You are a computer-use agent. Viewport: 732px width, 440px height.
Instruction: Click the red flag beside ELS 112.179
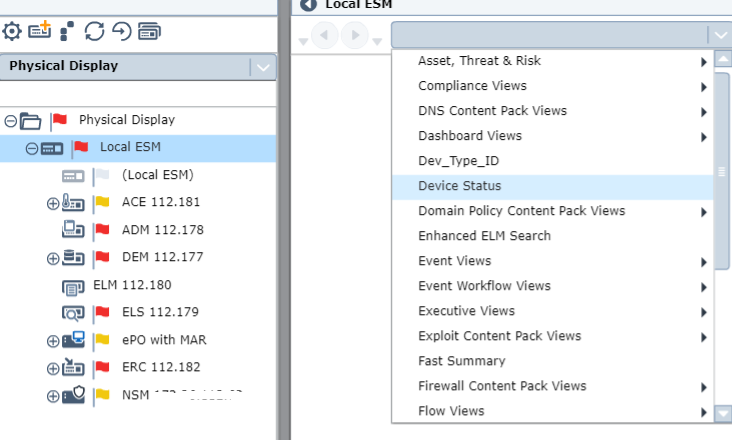tap(102, 312)
